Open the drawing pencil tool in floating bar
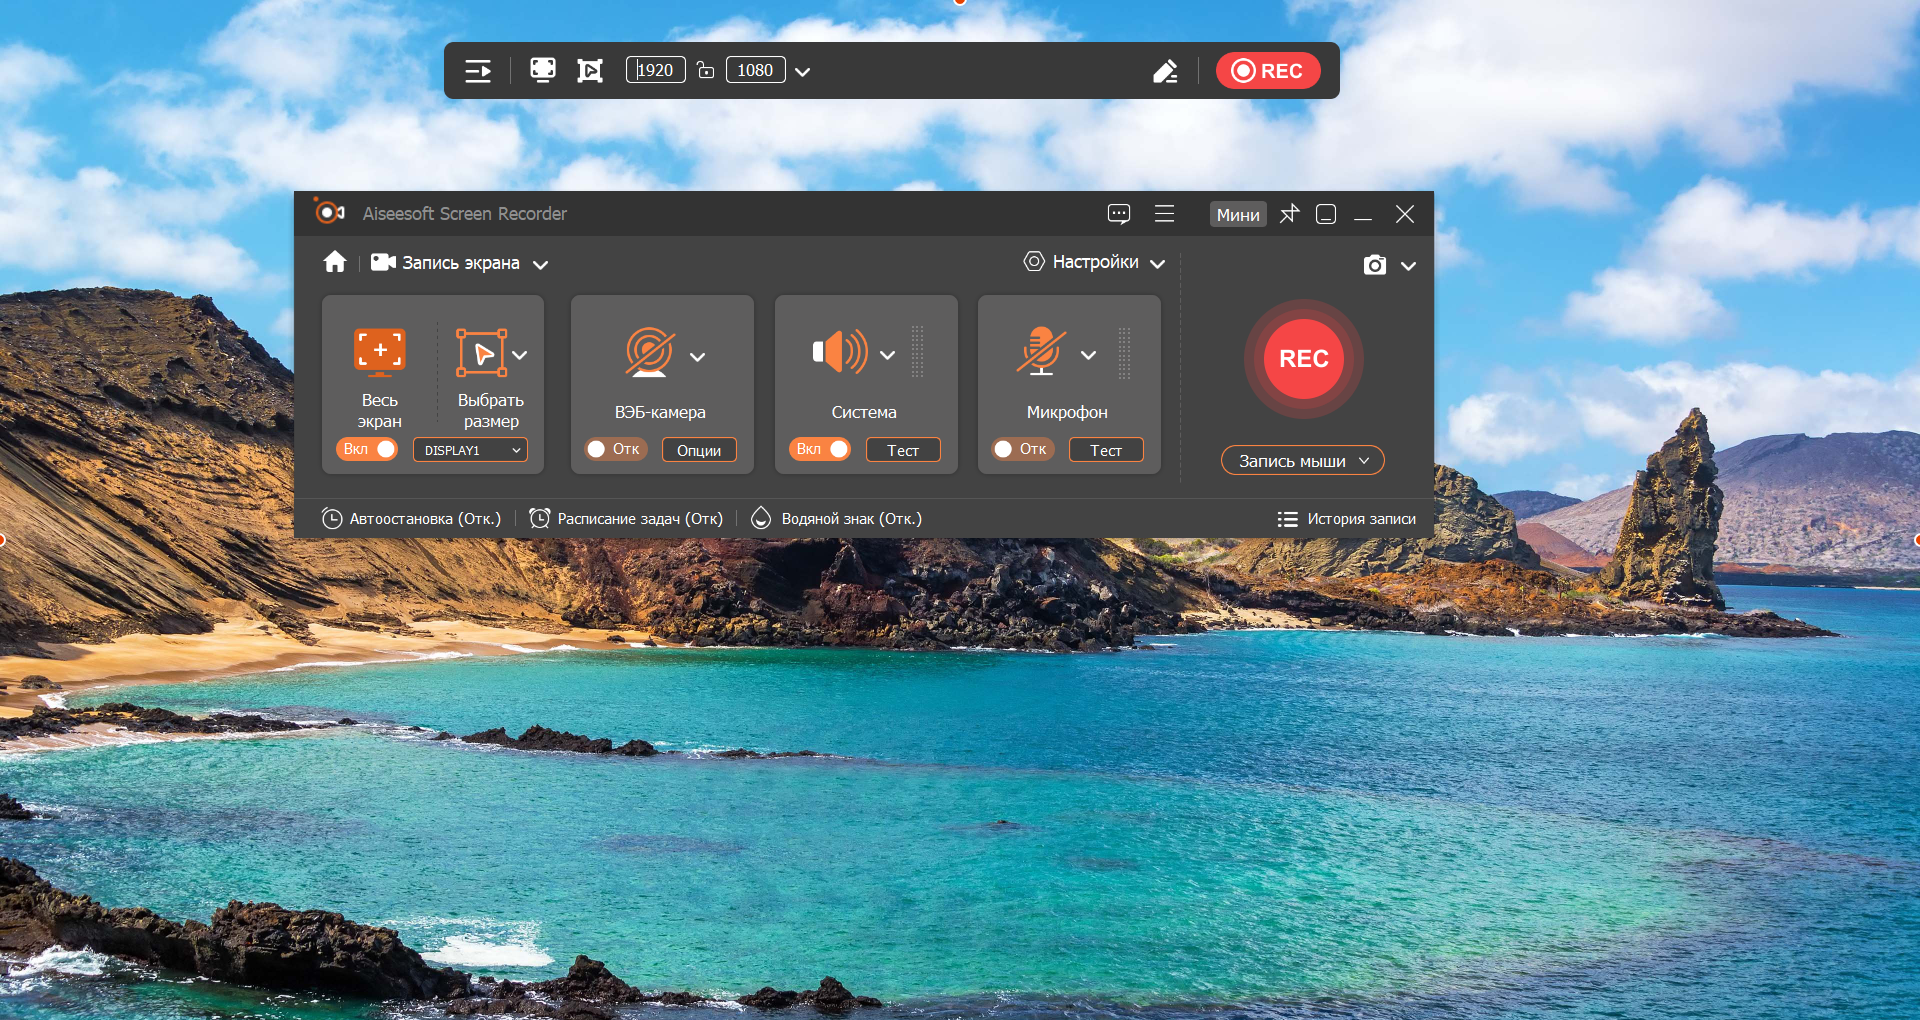The image size is (1920, 1020). point(1165,71)
